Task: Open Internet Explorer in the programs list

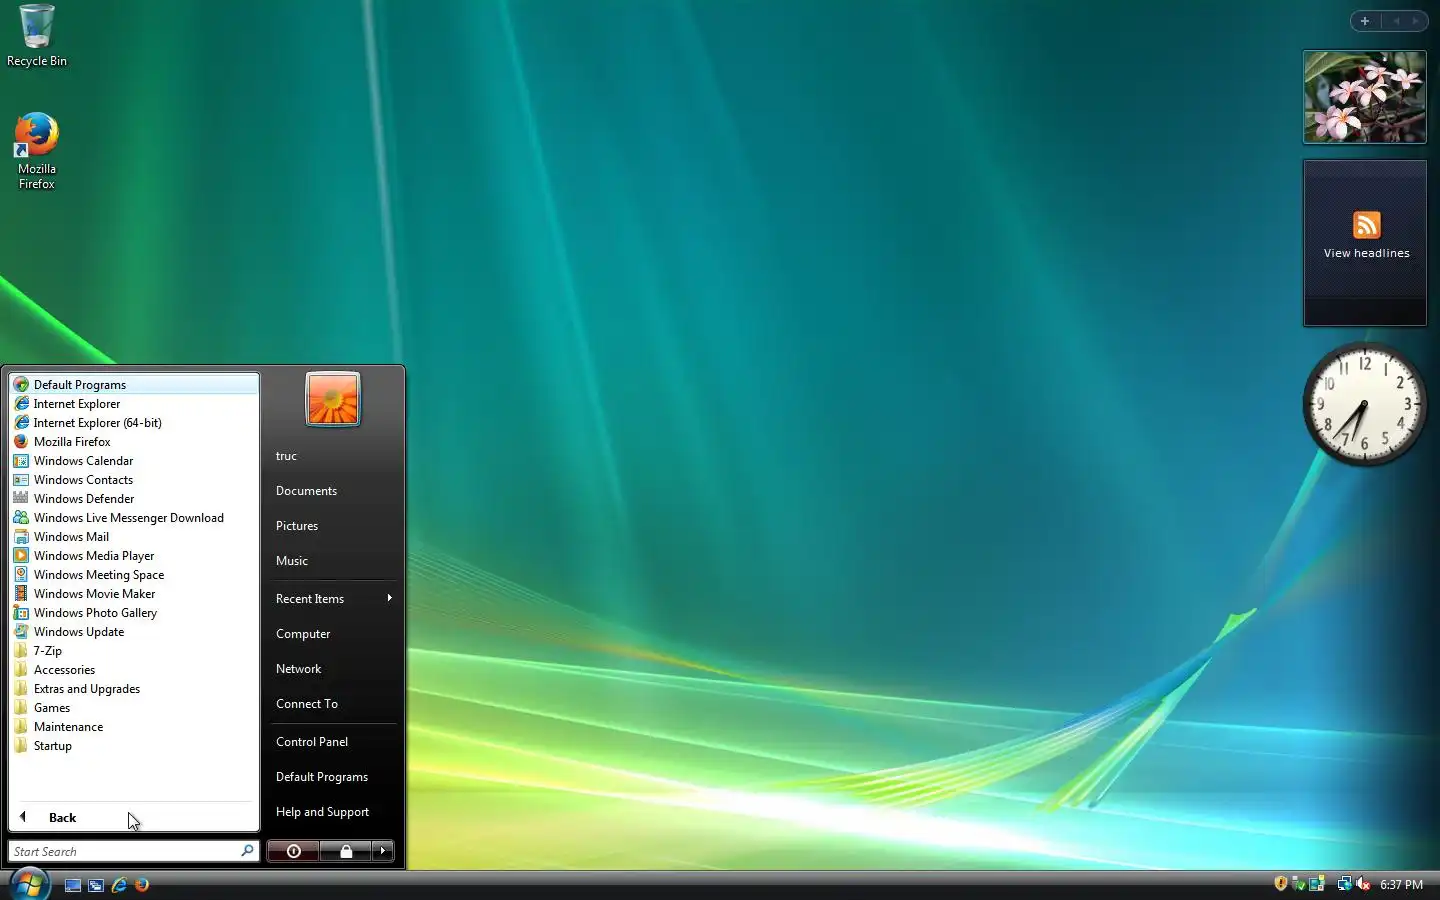Action: (x=134, y=403)
